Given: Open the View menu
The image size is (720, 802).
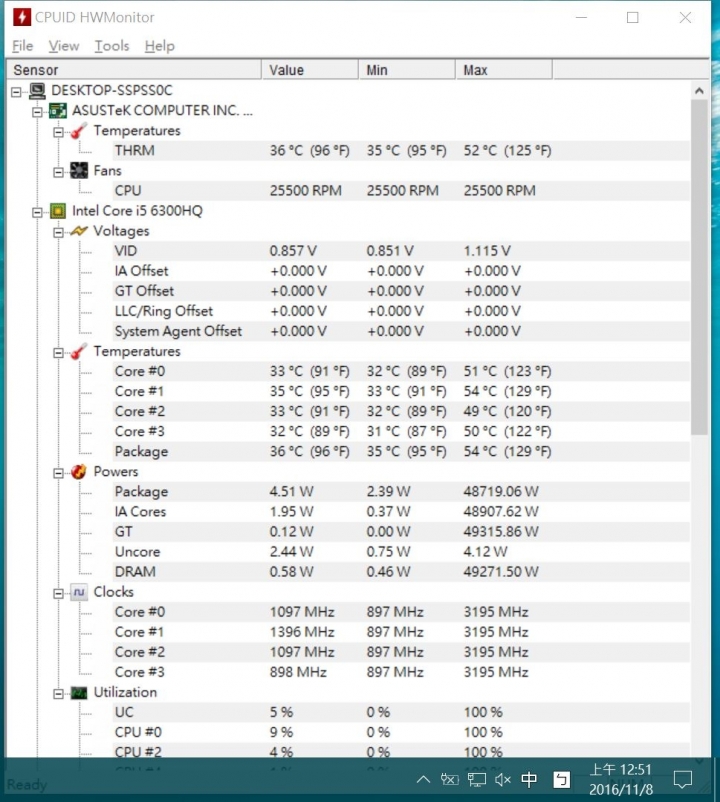Looking at the screenshot, I should click(x=64, y=46).
